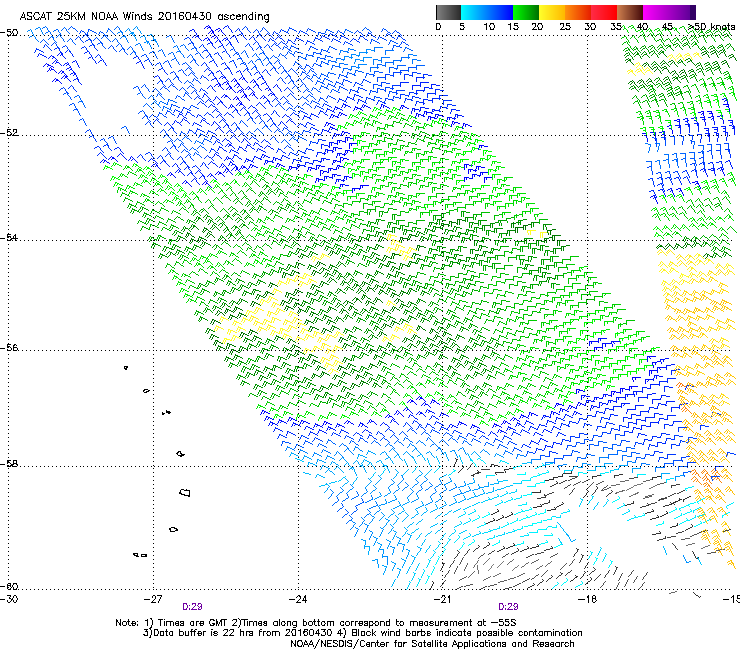Screen dimensions: 740x650
Task: Click the blue 10-15 knots legend segment
Action: (500, 12)
